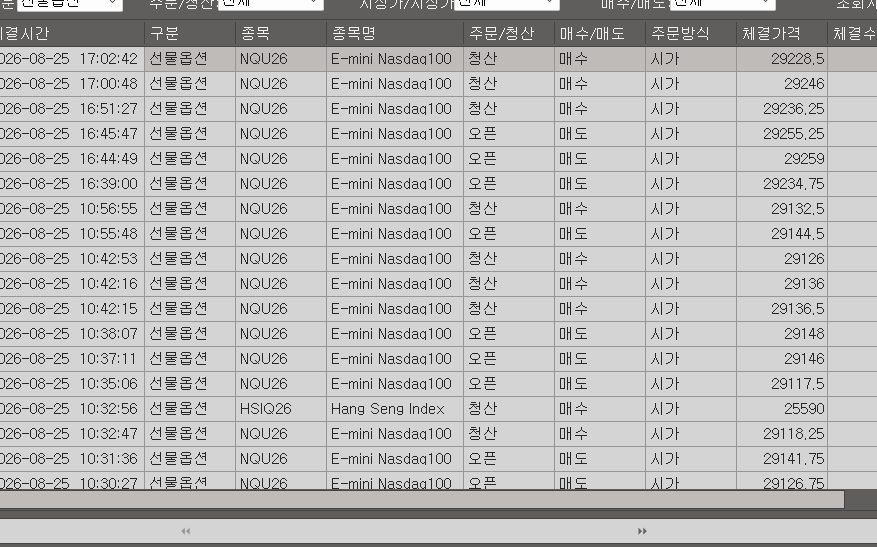Select the row with time 17:00:48
The image size is (877, 547).
pyautogui.click(x=438, y=84)
